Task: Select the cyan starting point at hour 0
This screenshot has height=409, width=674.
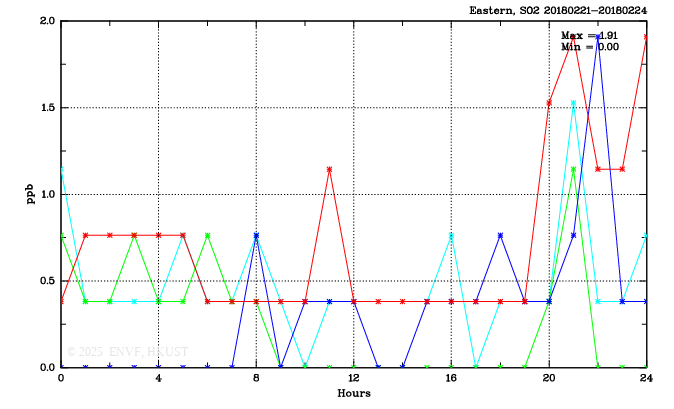Action: click(61, 167)
